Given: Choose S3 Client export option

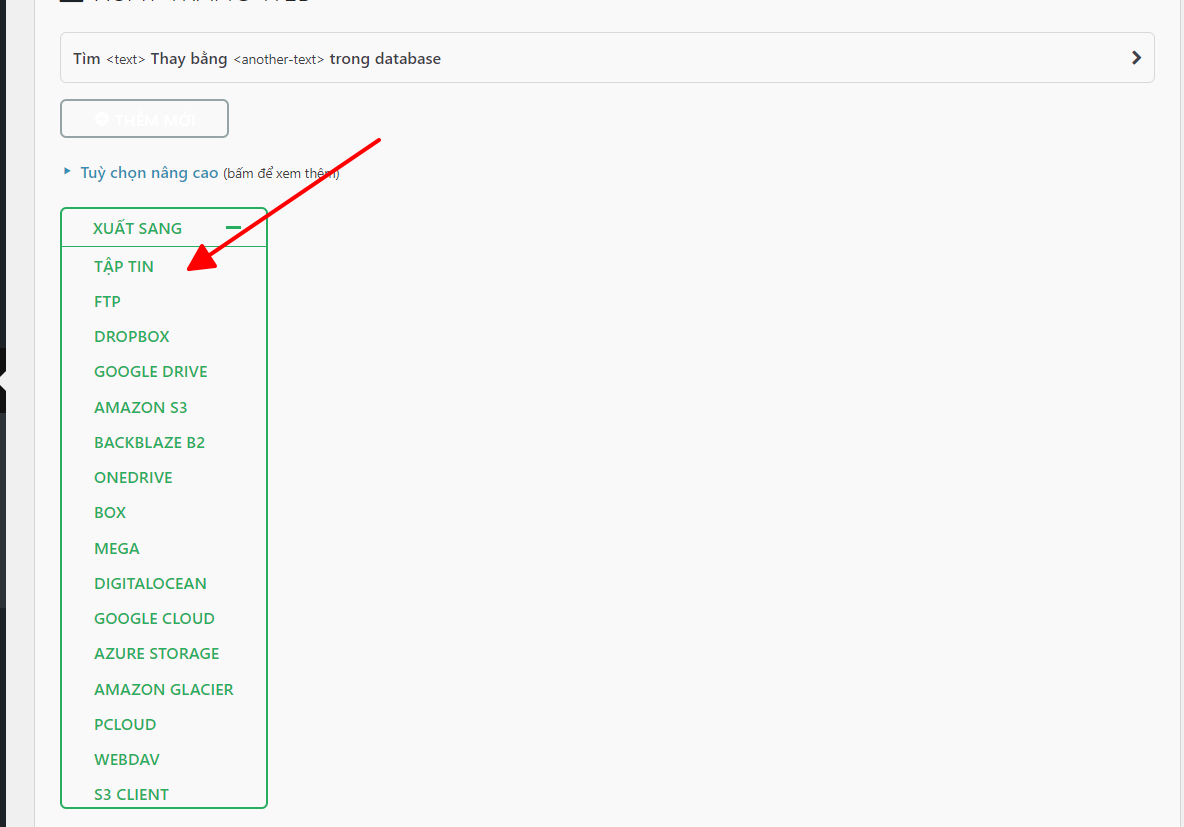Looking at the screenshot, I should pos(131,795).
